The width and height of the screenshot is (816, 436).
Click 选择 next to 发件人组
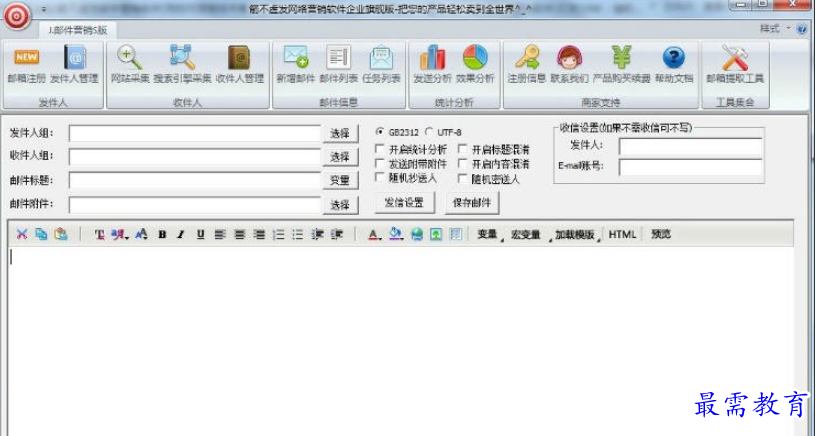tap(340, 134)
